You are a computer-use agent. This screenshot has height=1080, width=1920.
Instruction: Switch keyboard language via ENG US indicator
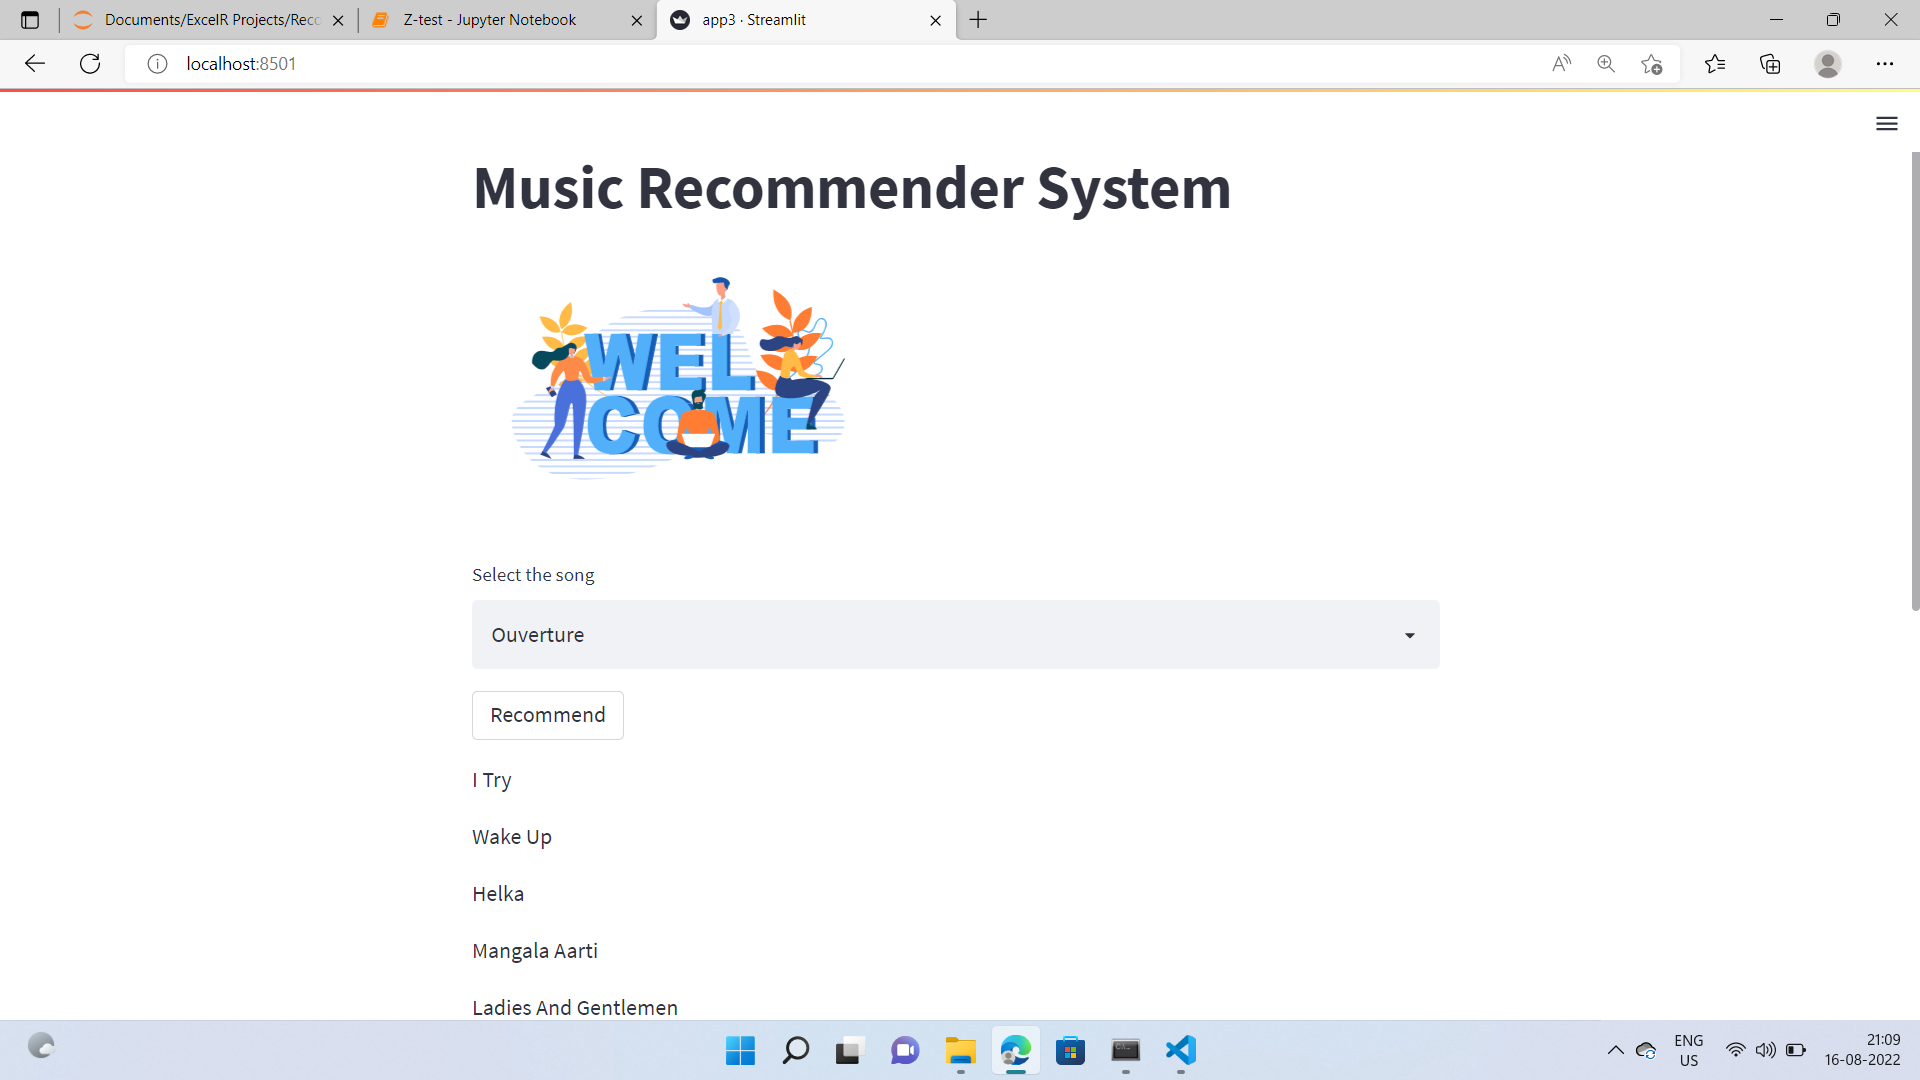1689,1049
